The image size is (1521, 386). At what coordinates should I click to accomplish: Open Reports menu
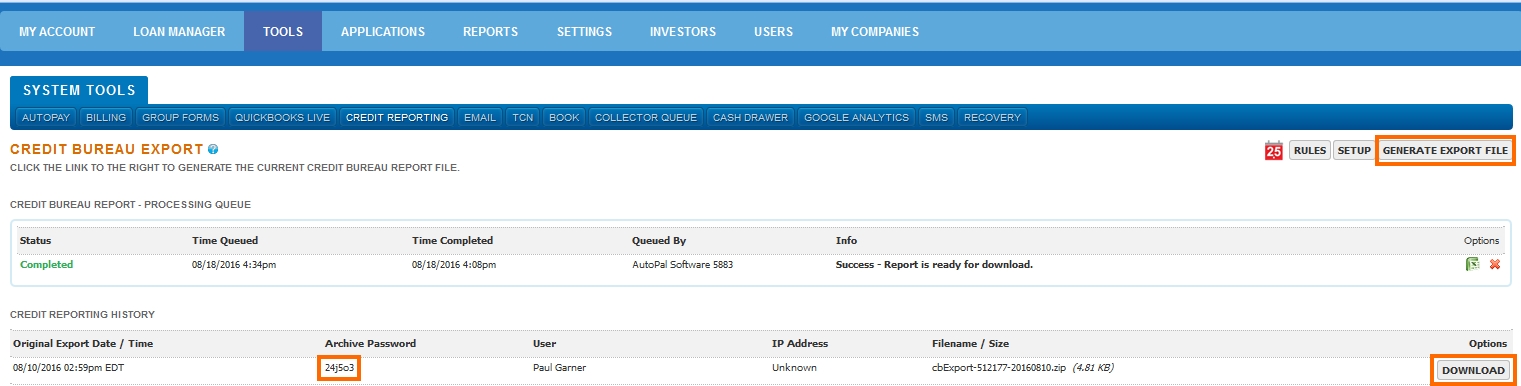[490, 32]
